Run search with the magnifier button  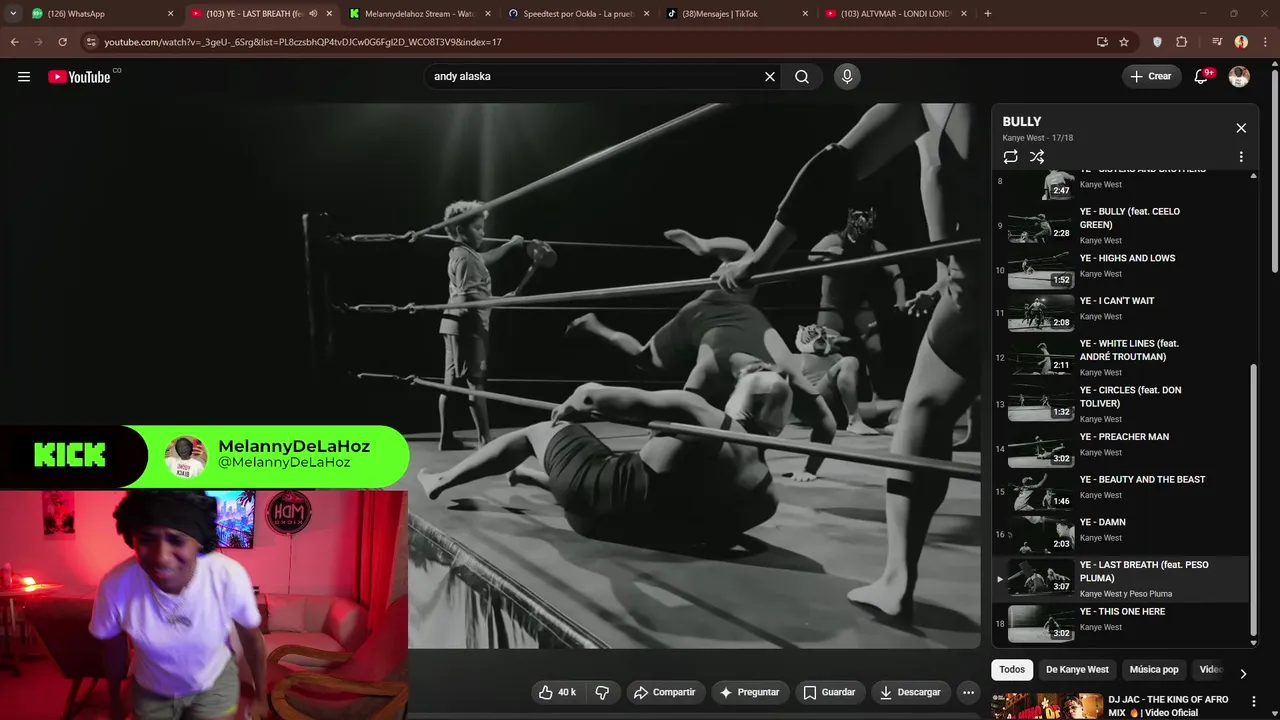(x=802, y=77)
